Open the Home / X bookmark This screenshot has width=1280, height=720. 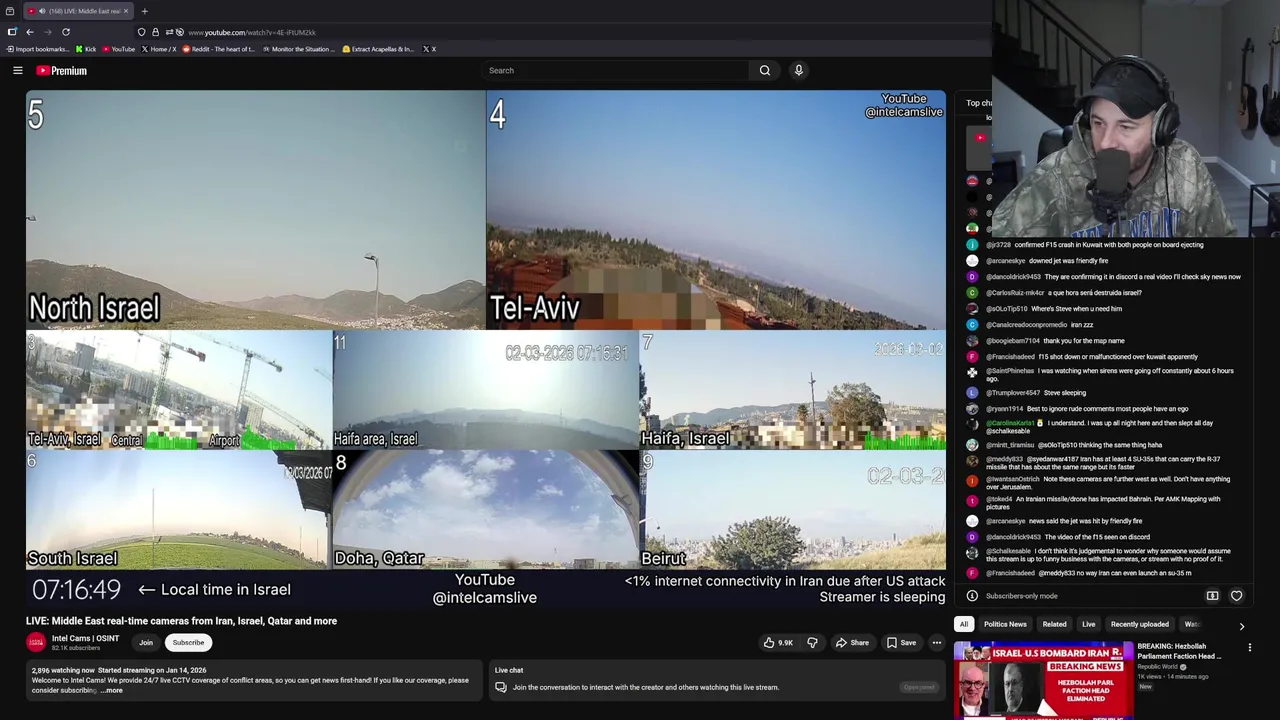tap(159, 49)
